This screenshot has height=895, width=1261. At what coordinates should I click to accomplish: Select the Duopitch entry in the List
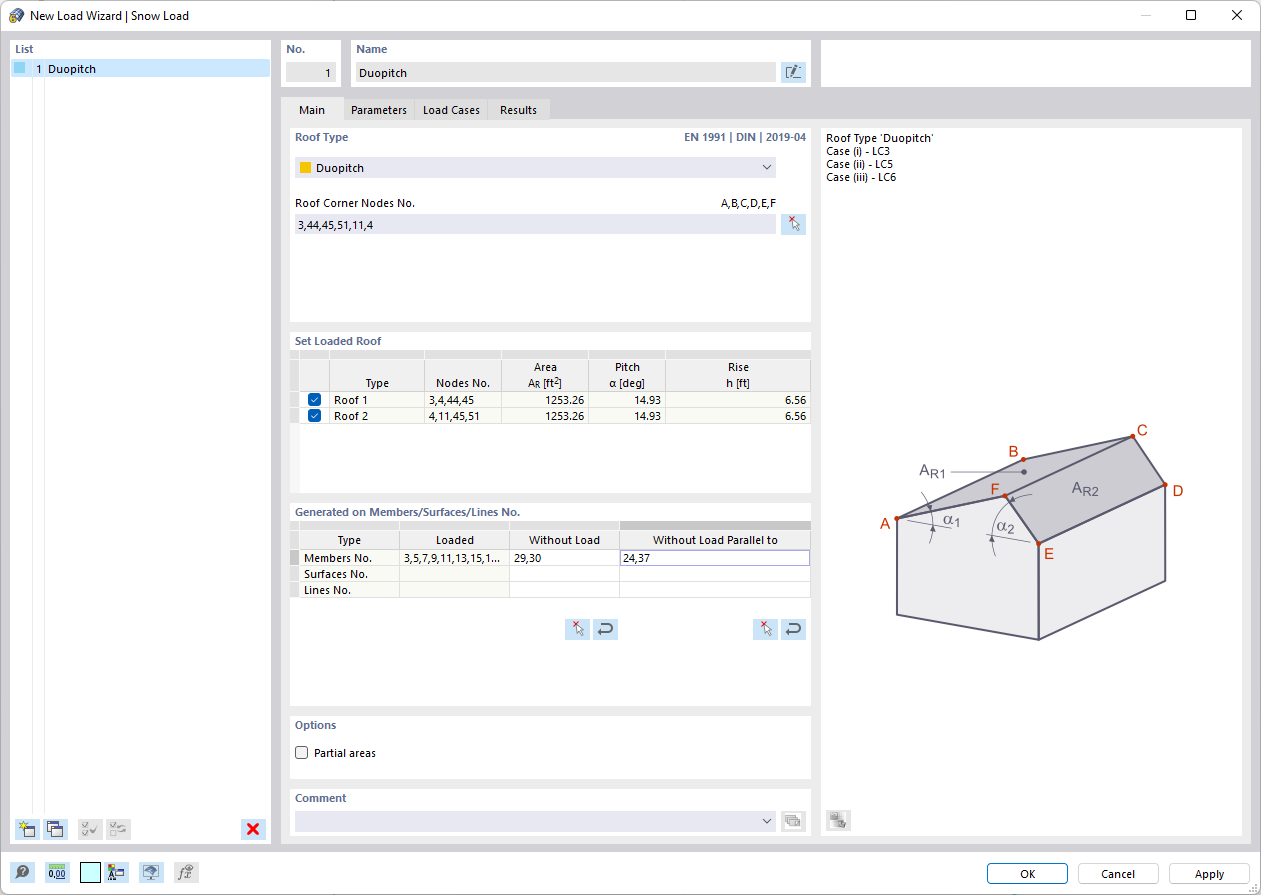pyautogui.click(x=141, y=69)
